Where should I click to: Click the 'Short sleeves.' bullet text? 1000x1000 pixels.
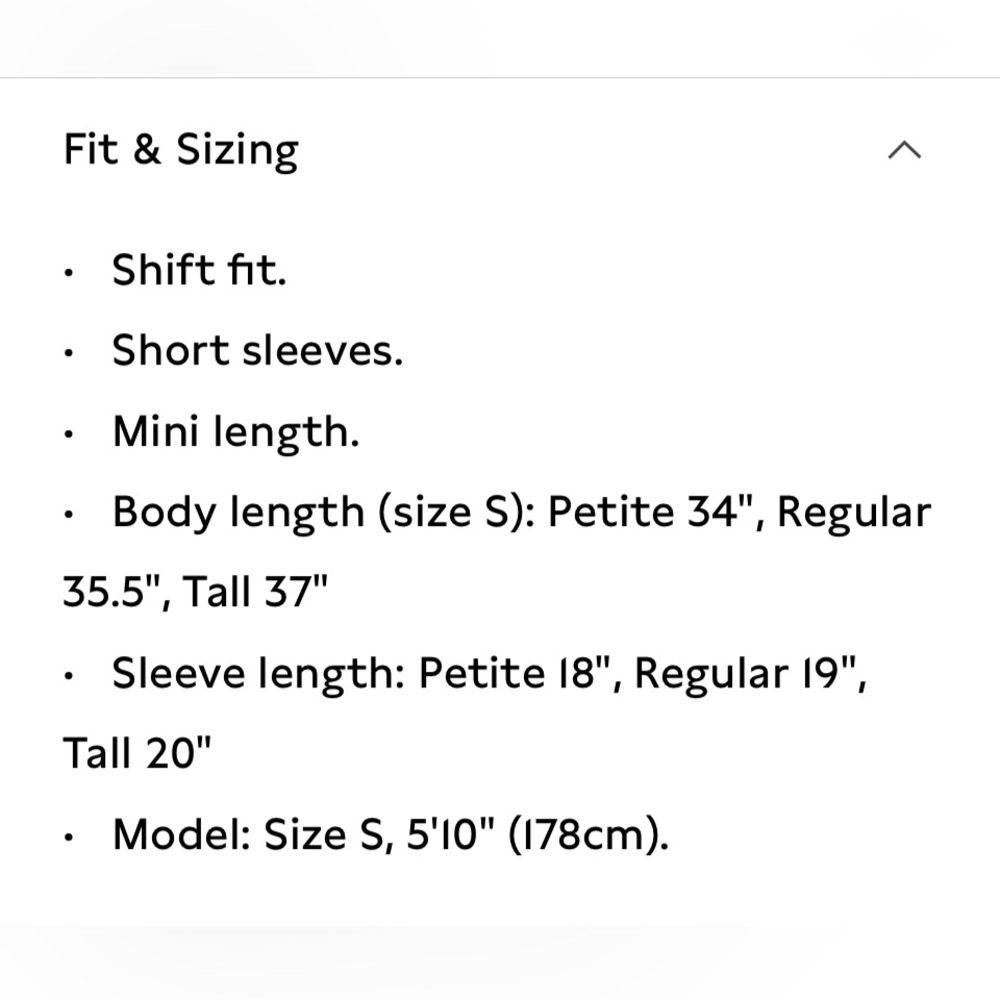point(258,351)
